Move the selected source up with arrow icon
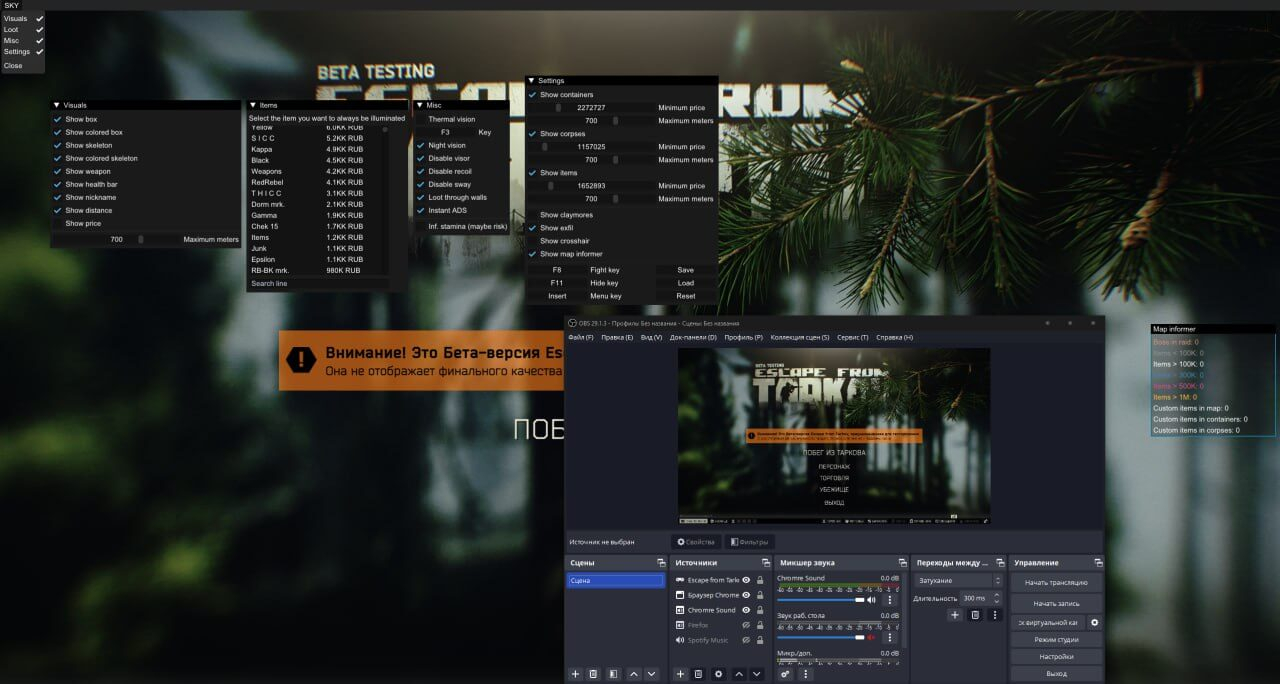1280x684 pixels. click(x=739, y=674)
